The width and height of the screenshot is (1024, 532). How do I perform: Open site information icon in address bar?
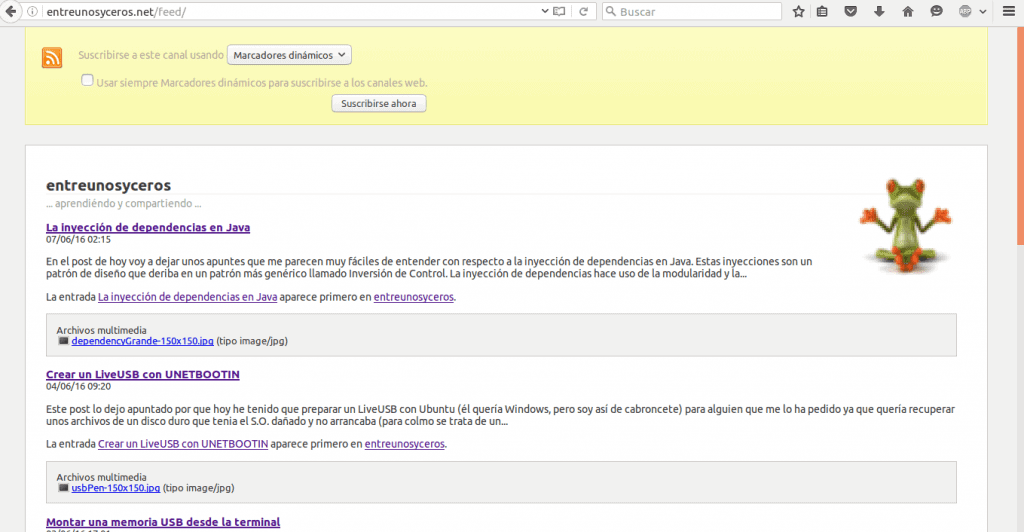[32, 11]
